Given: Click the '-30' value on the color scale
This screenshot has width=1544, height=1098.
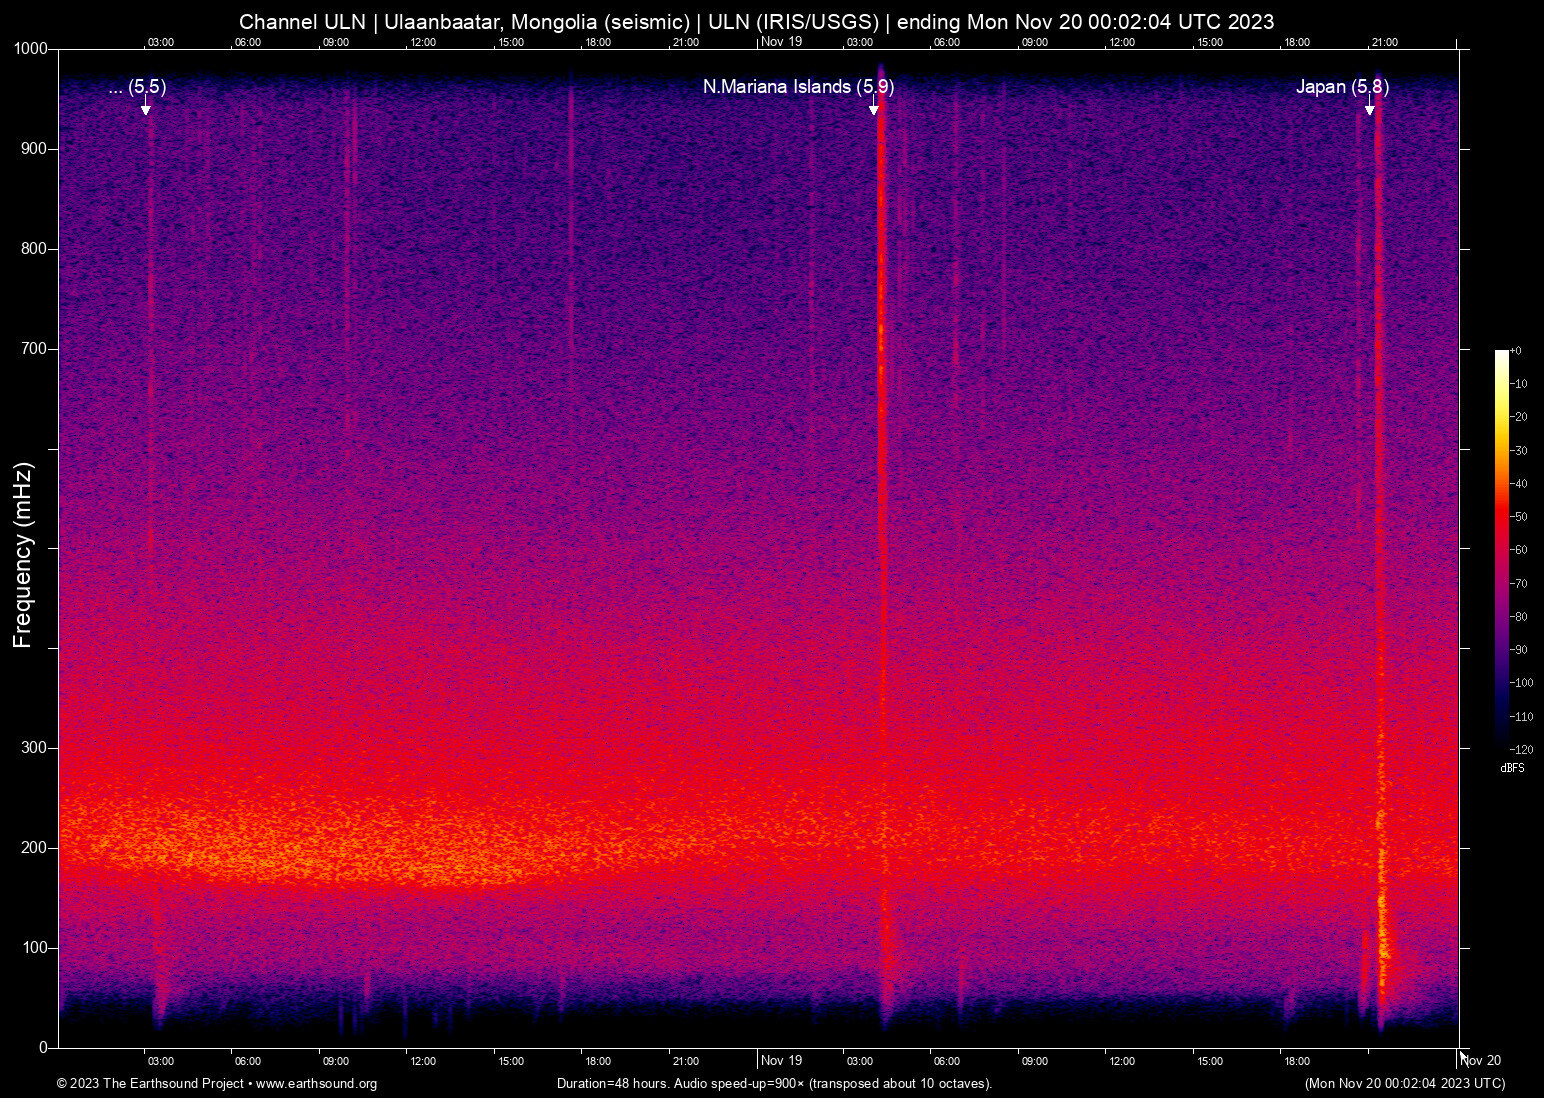Looking at the screenshot, I should coord(1519,451).
